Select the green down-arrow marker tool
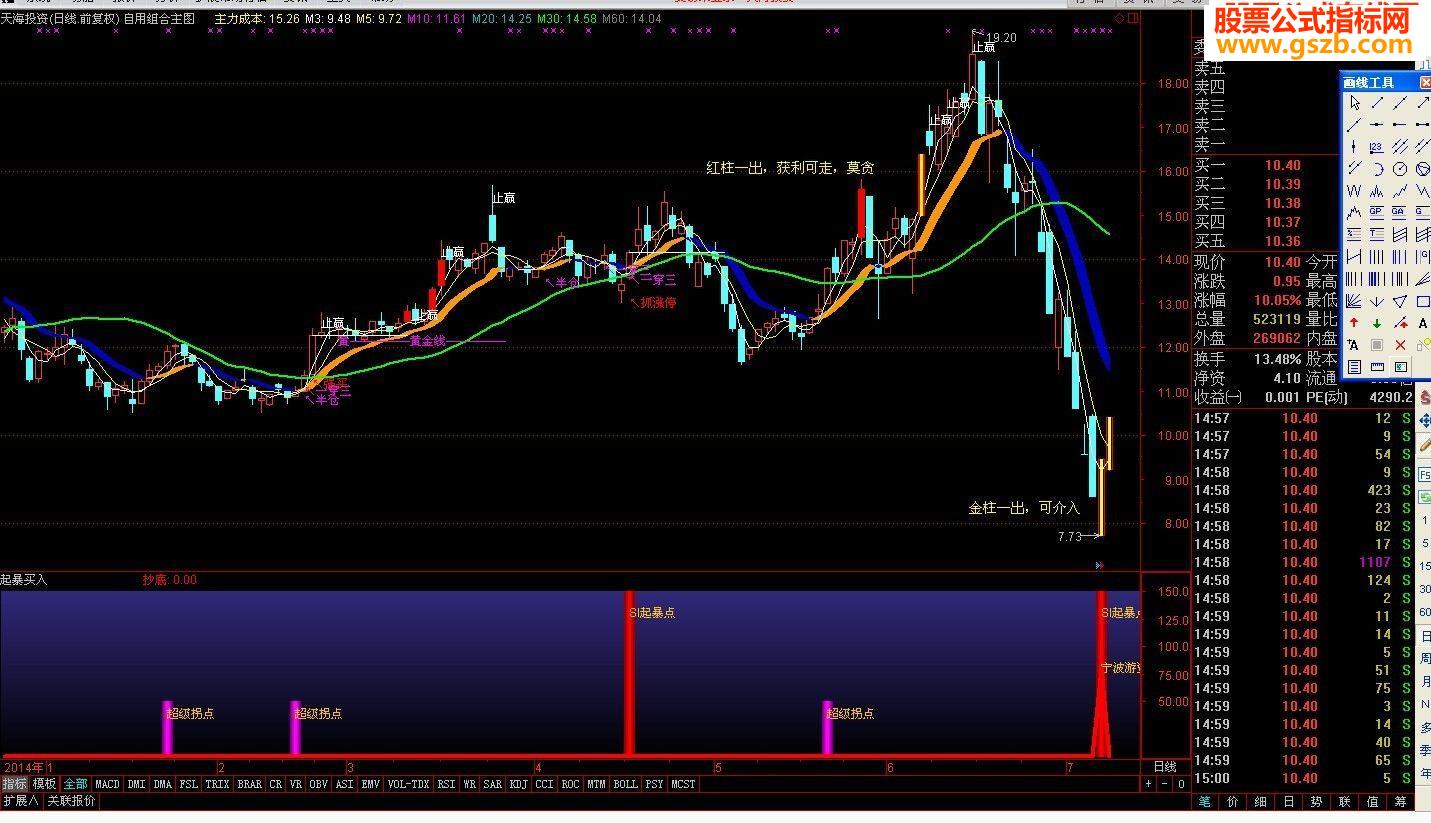The image size is (1431, 823). click(x=1377, y=322)
